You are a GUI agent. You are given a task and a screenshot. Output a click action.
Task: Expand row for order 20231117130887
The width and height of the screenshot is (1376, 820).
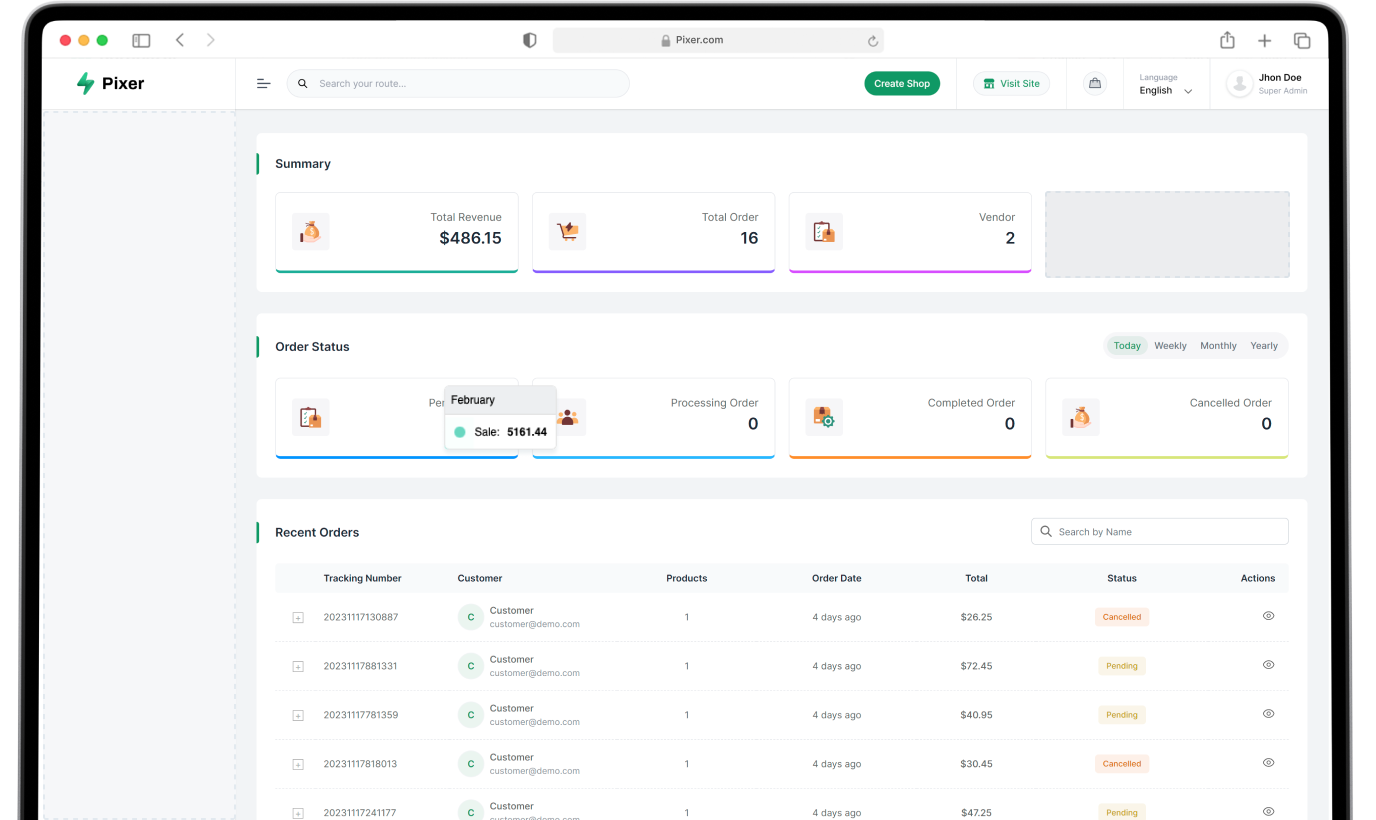[x=298, y=618]
